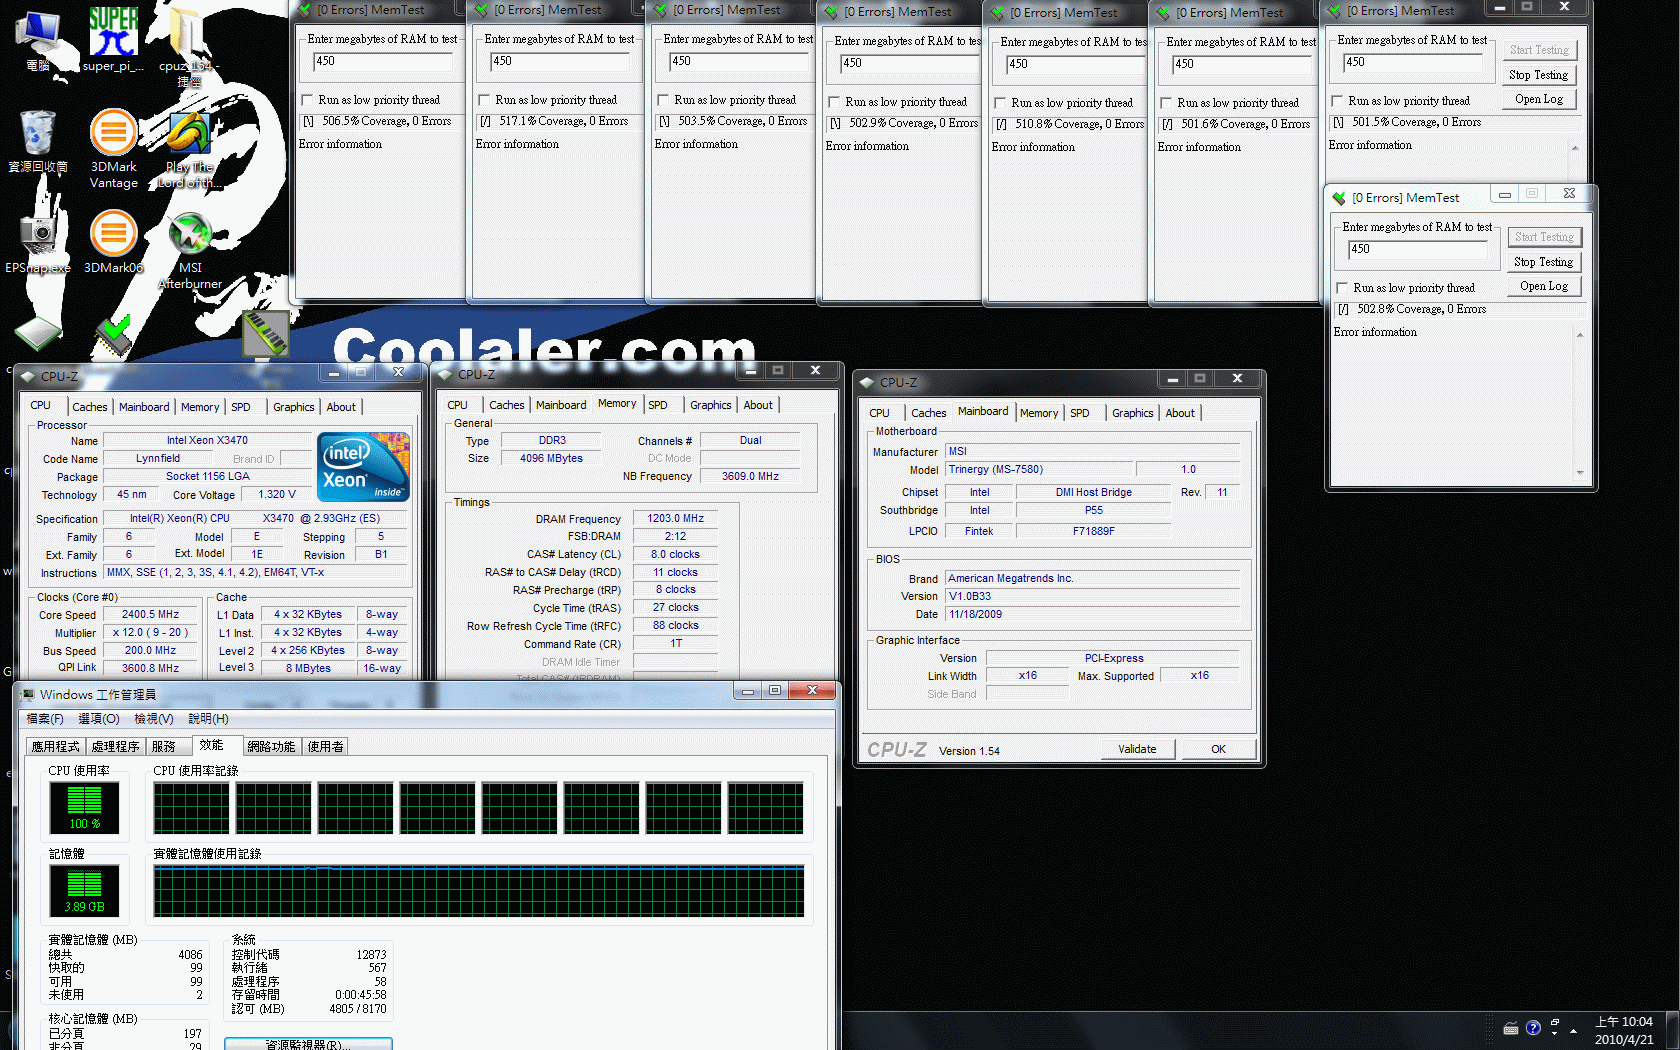Click the 記憶體 3.89 GB usage meter
Image resolution: width=1680 pixels, height=1050 pixels.
click(85, 891)
